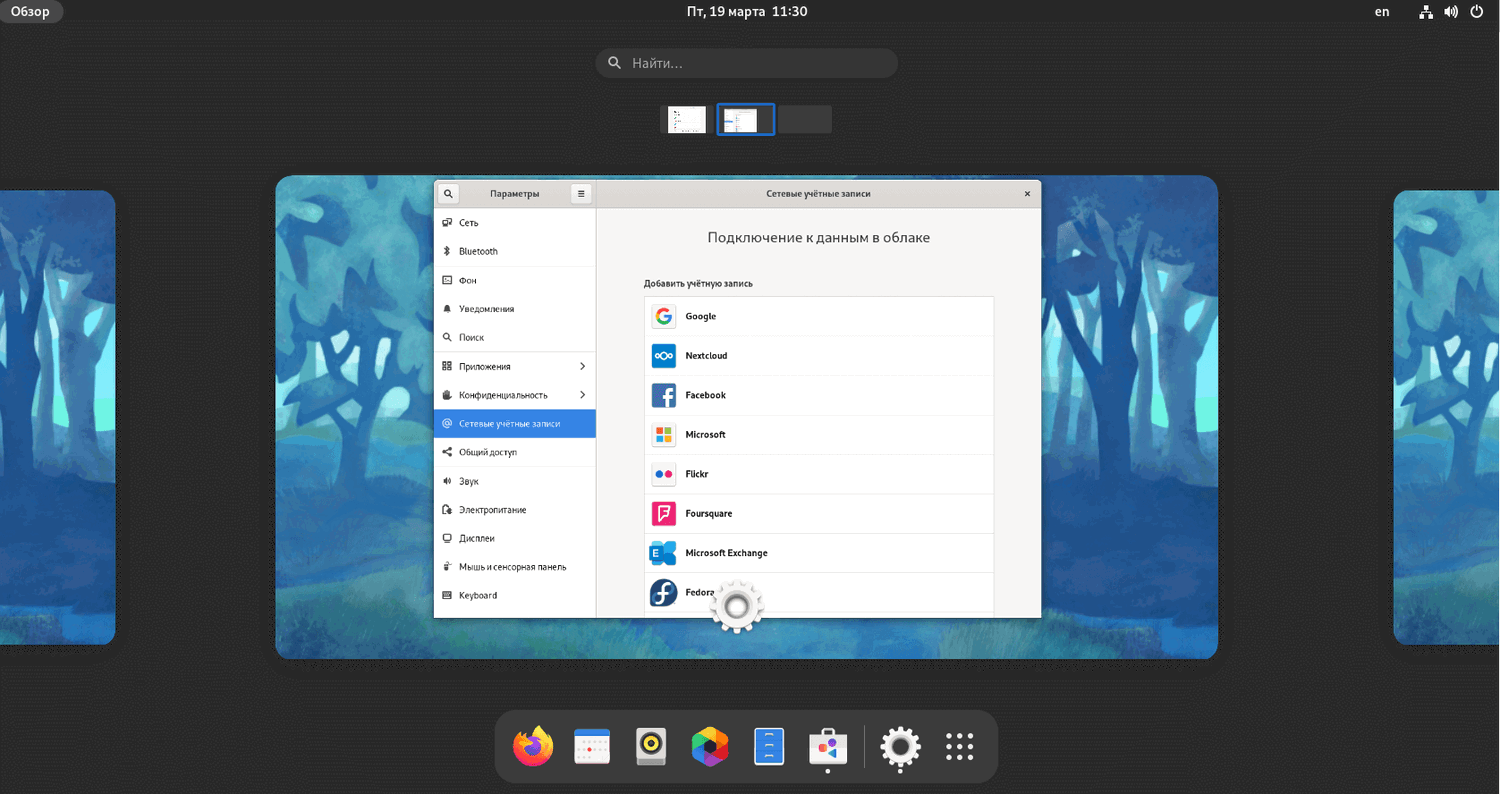Select the highlighted second workspace thumbnail
Image resolution: width=1500 pixels, height=794 pixels.
click(x=746, y=120)
